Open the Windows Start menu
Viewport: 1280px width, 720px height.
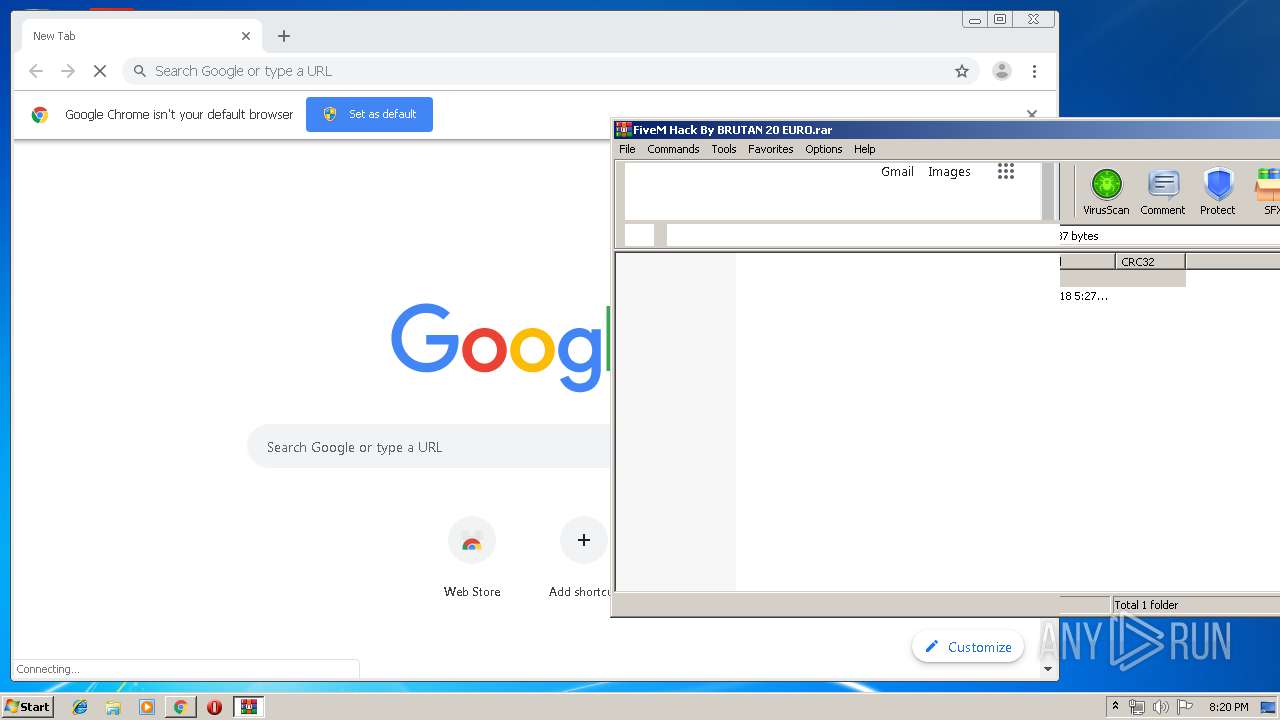tap(27, 707)
